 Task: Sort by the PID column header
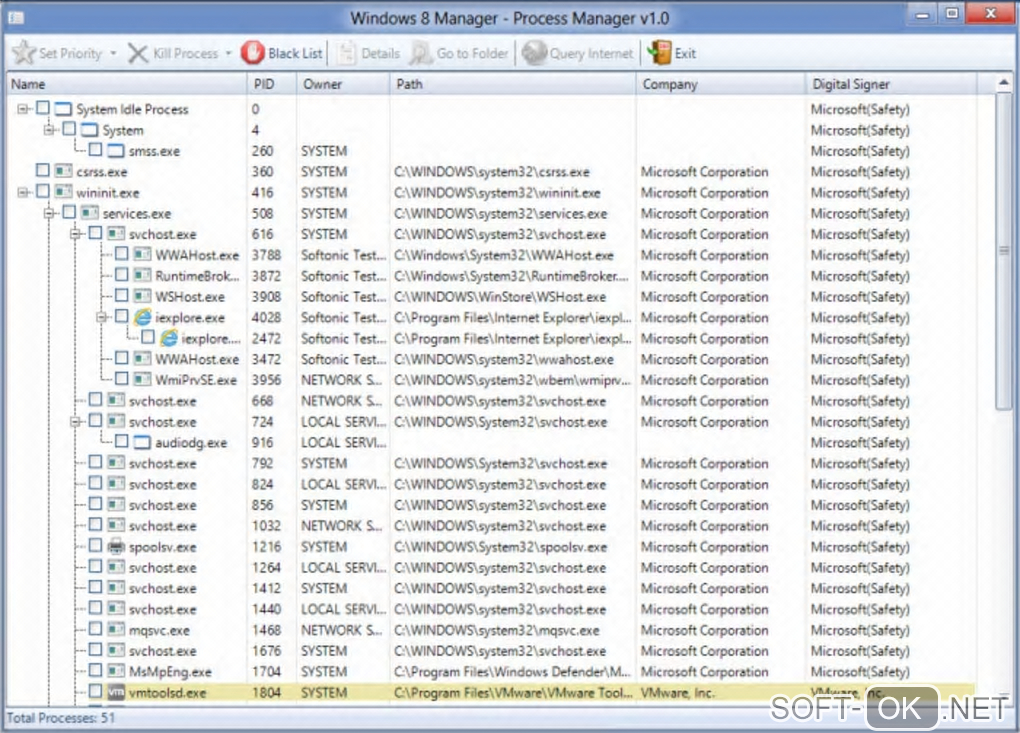tap(272, 84)
